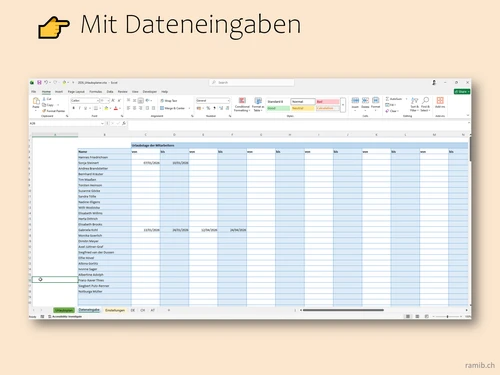500x375 pixels.
Task: Toggle Bold formatting
Action: (74, 108)
